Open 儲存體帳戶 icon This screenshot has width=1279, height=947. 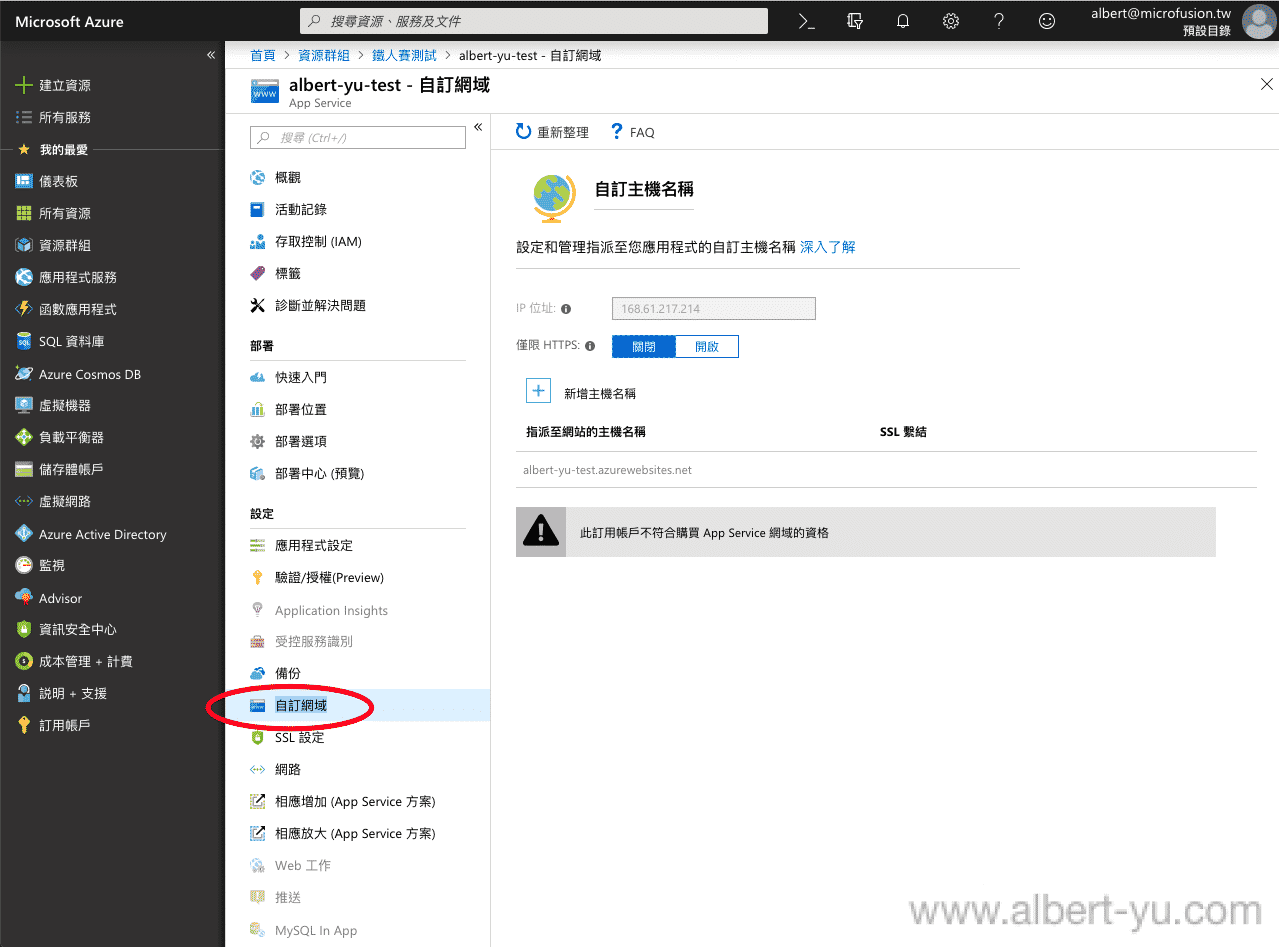(x=24, y=469)
